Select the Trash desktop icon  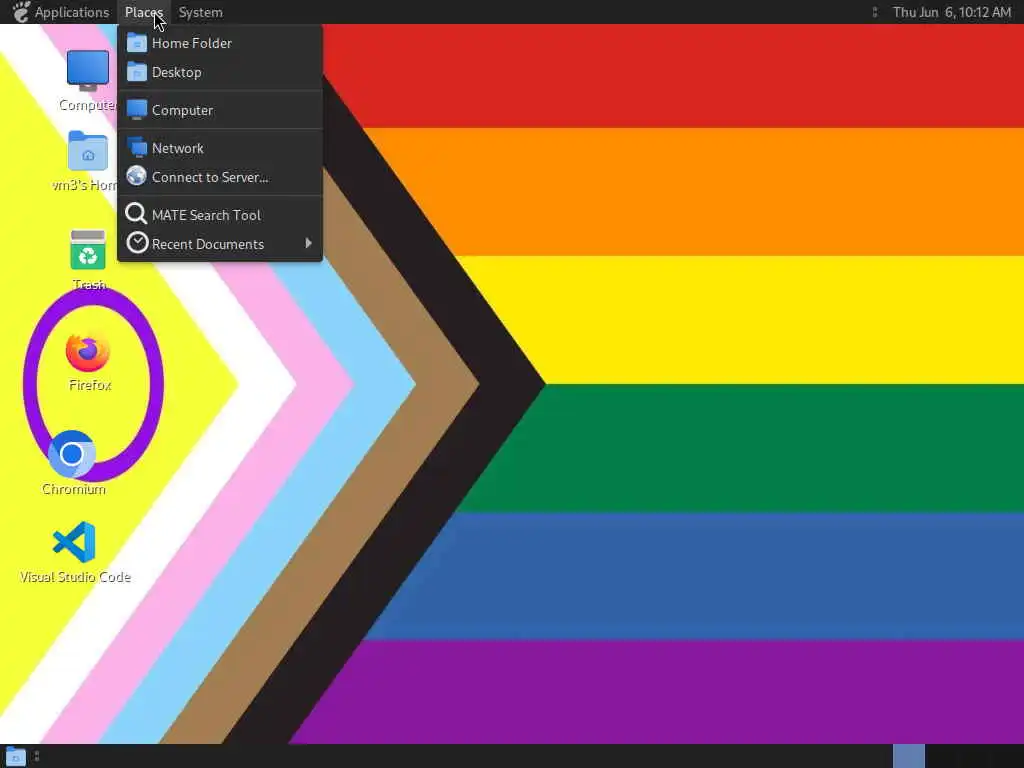[x=88, y=249]
